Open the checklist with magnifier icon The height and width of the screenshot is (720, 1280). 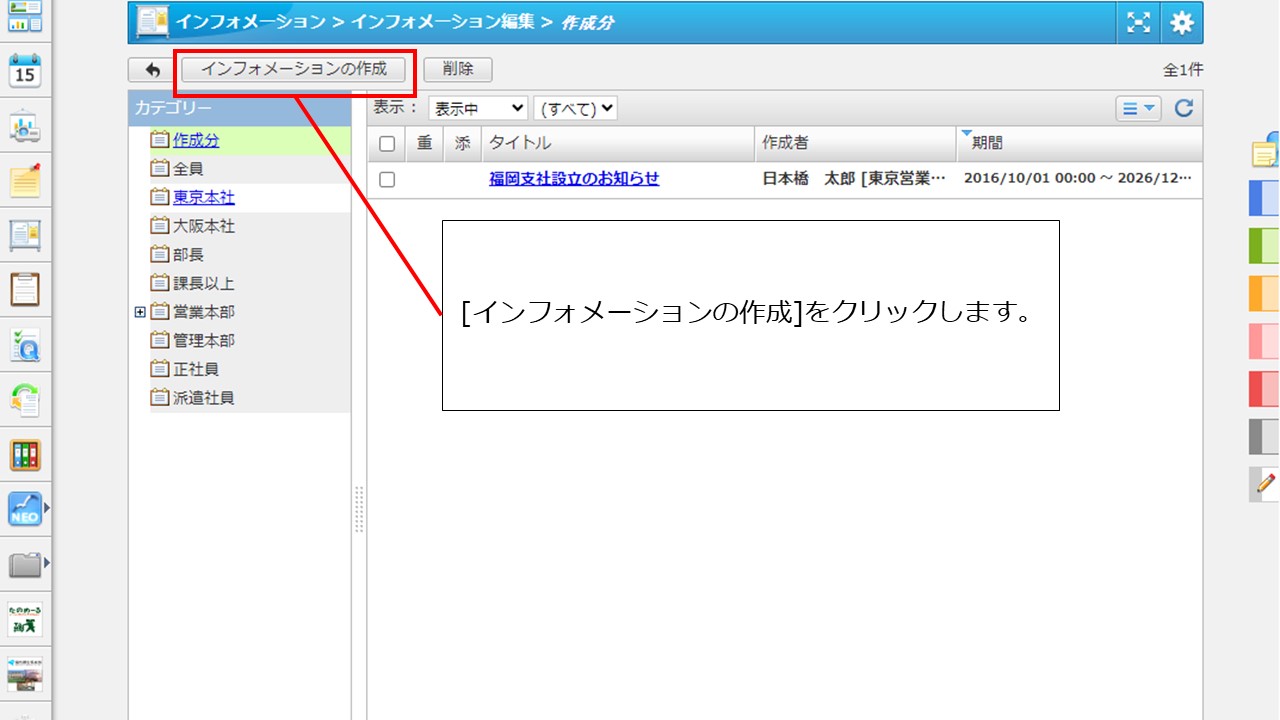click(25, 345)
